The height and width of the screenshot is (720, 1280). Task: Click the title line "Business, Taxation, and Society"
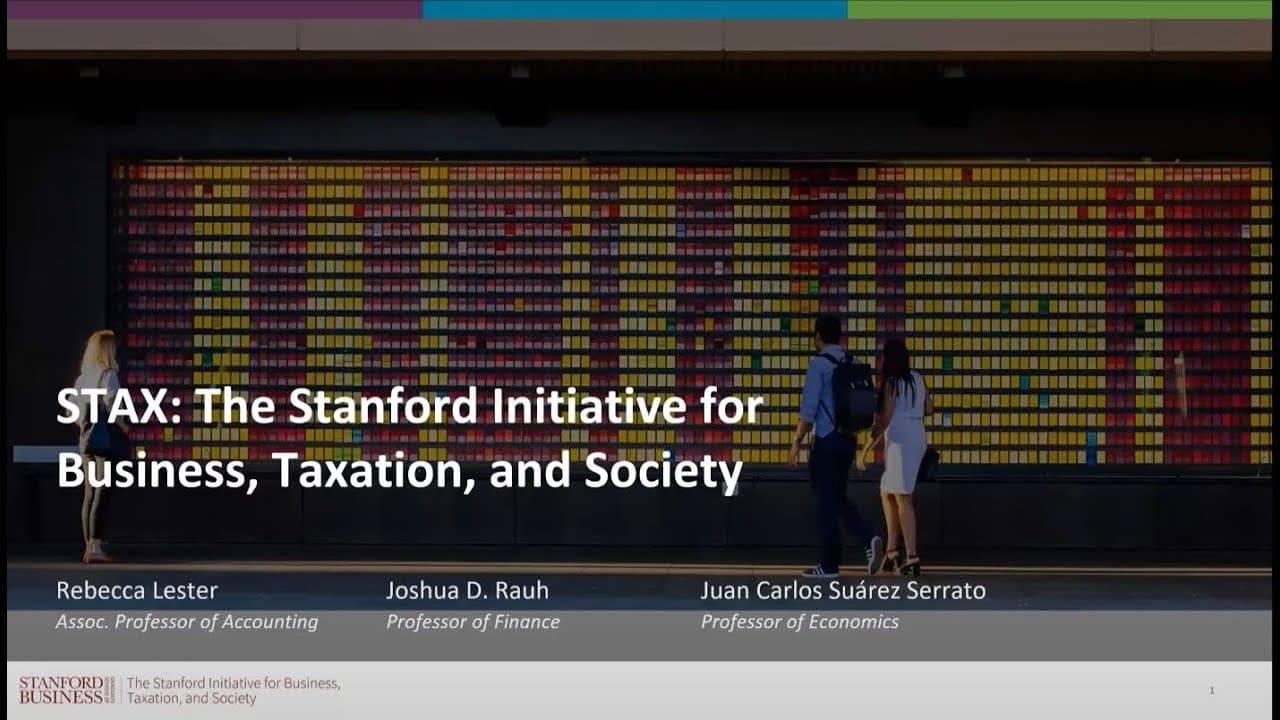pos(400,473)
